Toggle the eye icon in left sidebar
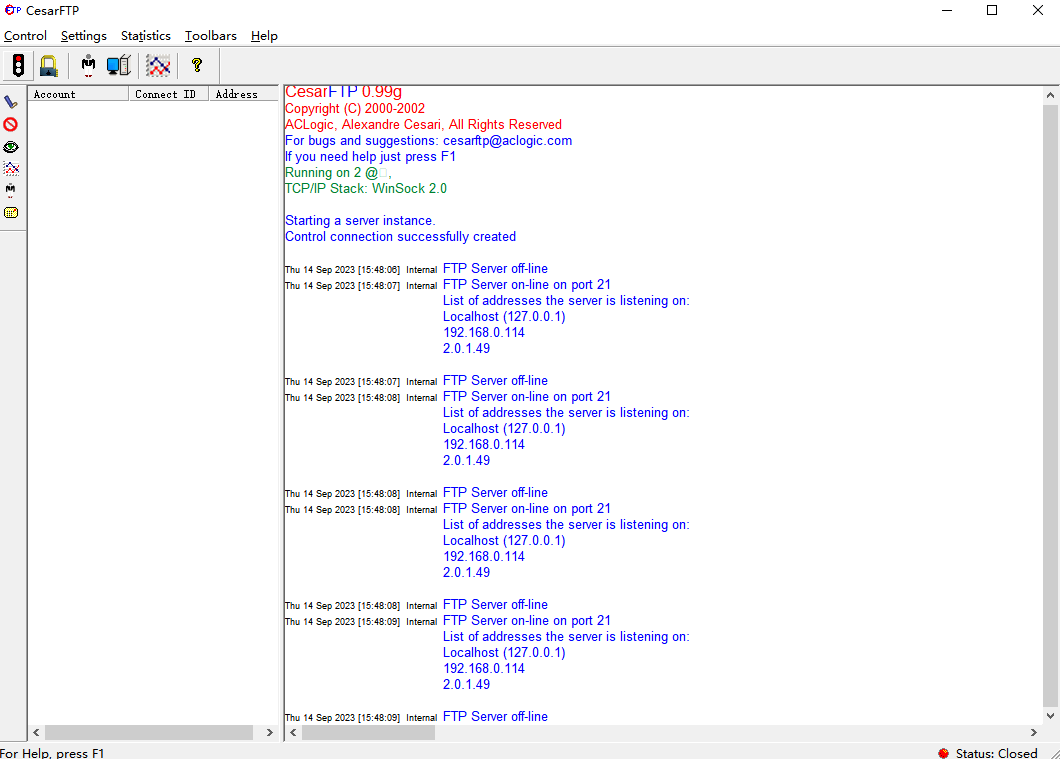The width and height of the screenshot is (1060, 759). pyautogui.click(x=11, y=147)
